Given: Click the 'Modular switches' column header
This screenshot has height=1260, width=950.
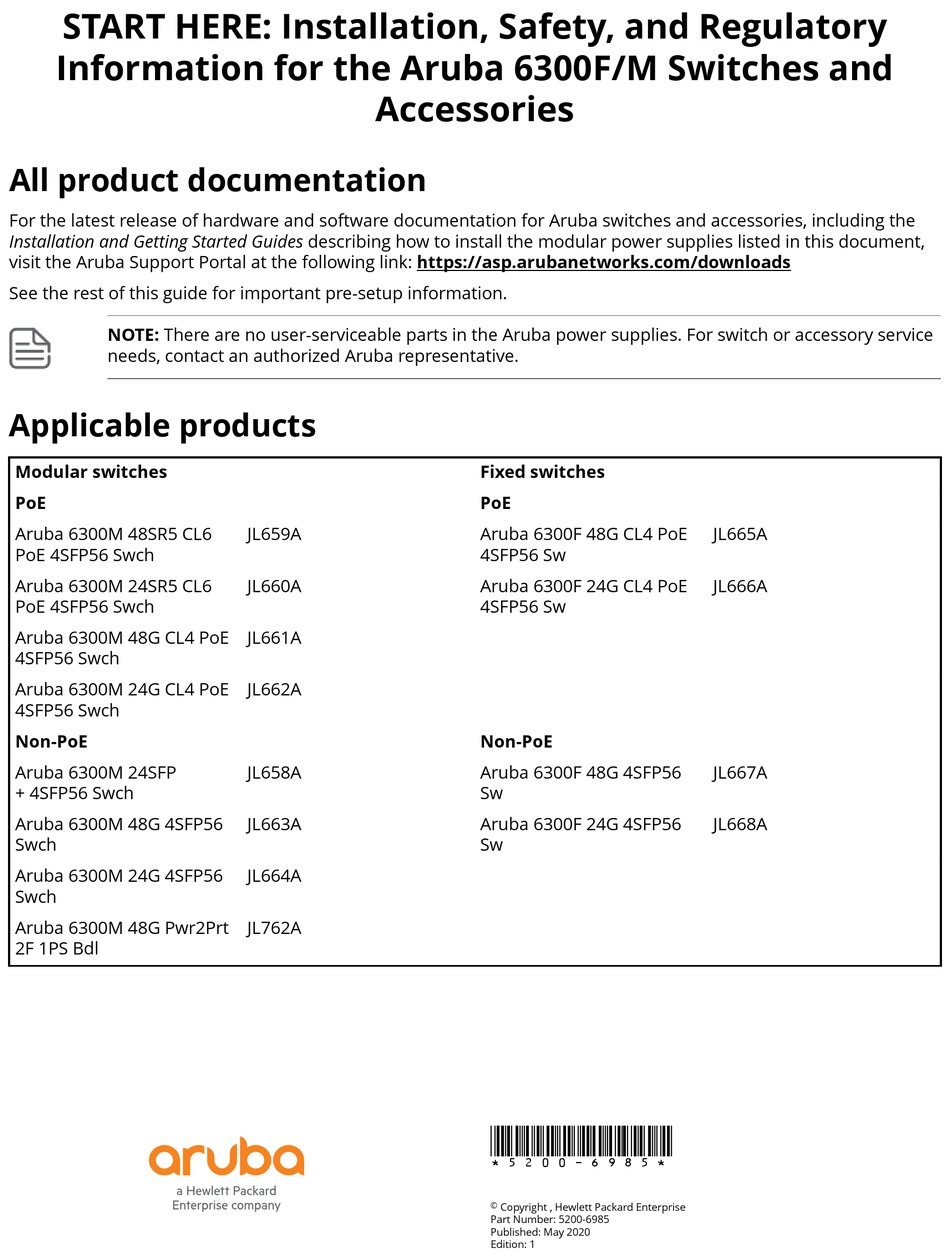Looking at the screenshot, I should pos(91,472).
